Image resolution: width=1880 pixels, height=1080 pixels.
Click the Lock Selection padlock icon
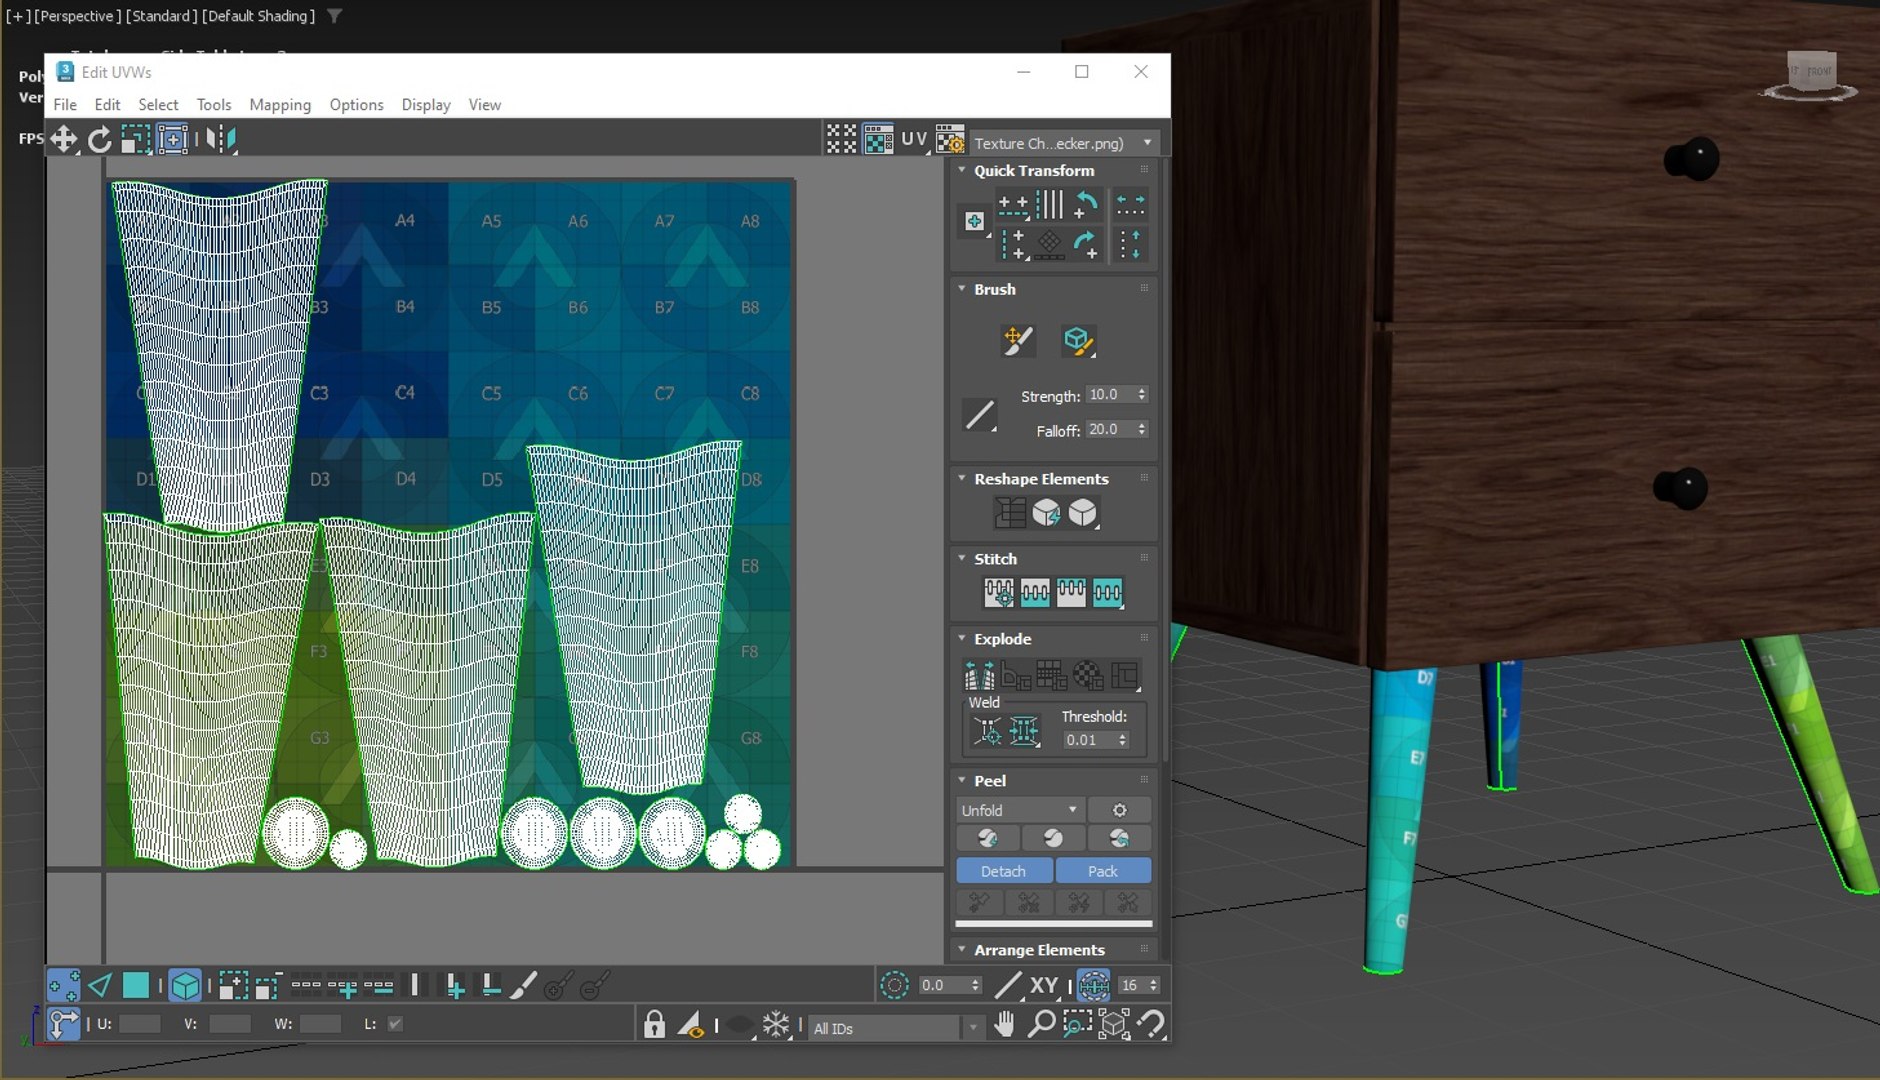pos(654,1024)
